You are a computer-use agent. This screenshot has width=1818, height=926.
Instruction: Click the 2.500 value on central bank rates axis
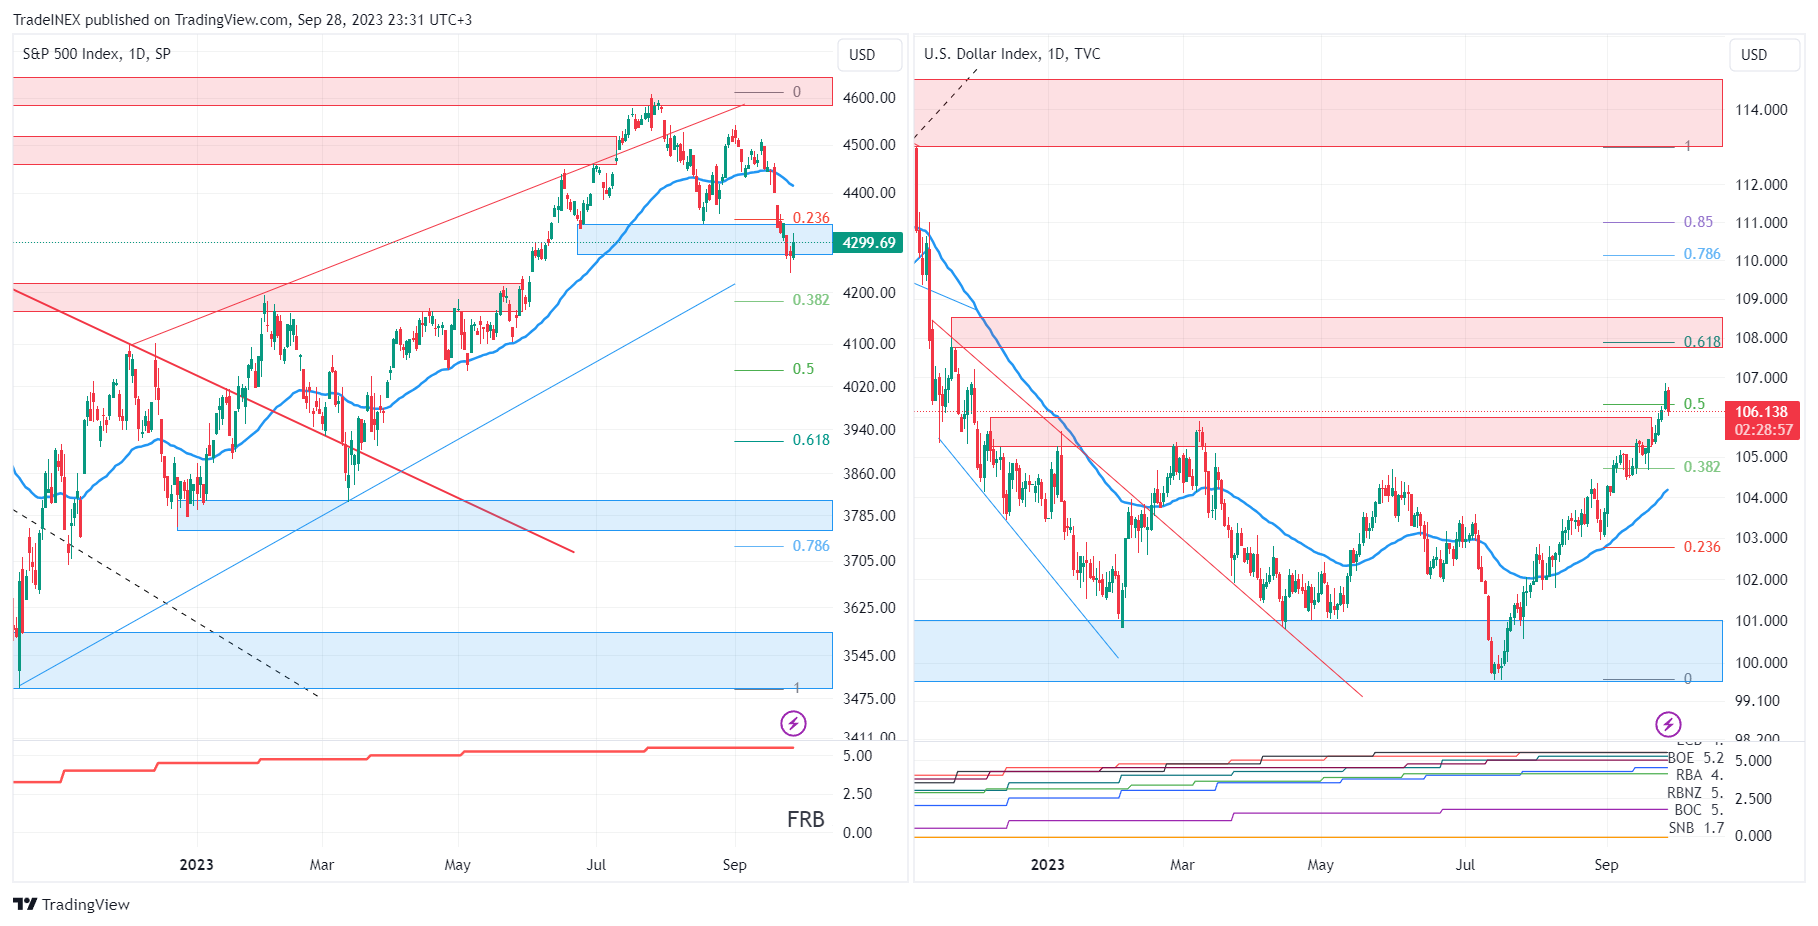tap(1753, 799)
